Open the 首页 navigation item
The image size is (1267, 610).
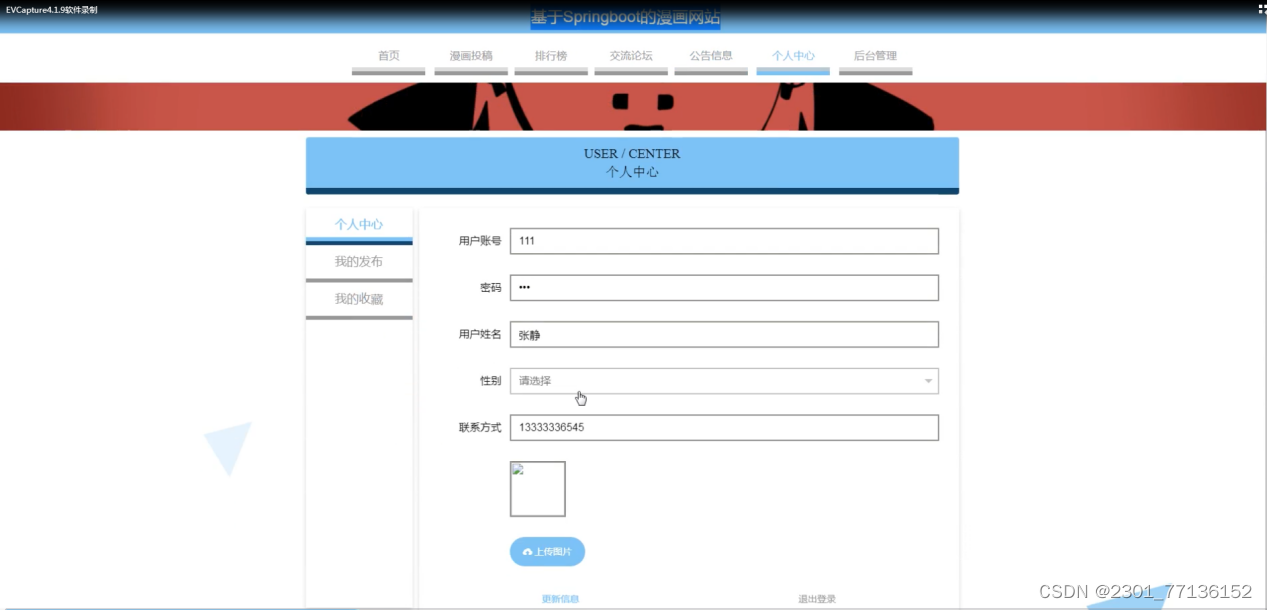390,55
